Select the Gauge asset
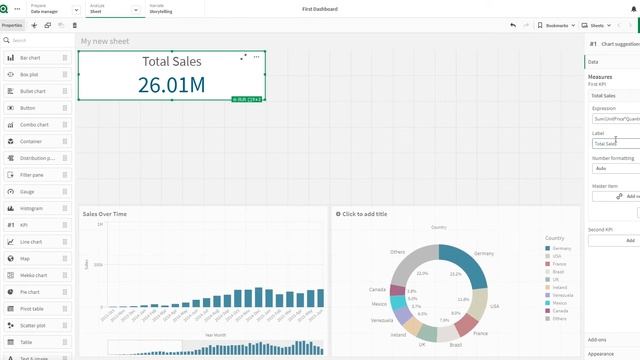This screenshot has height=360, width=640. click(37, 192)
